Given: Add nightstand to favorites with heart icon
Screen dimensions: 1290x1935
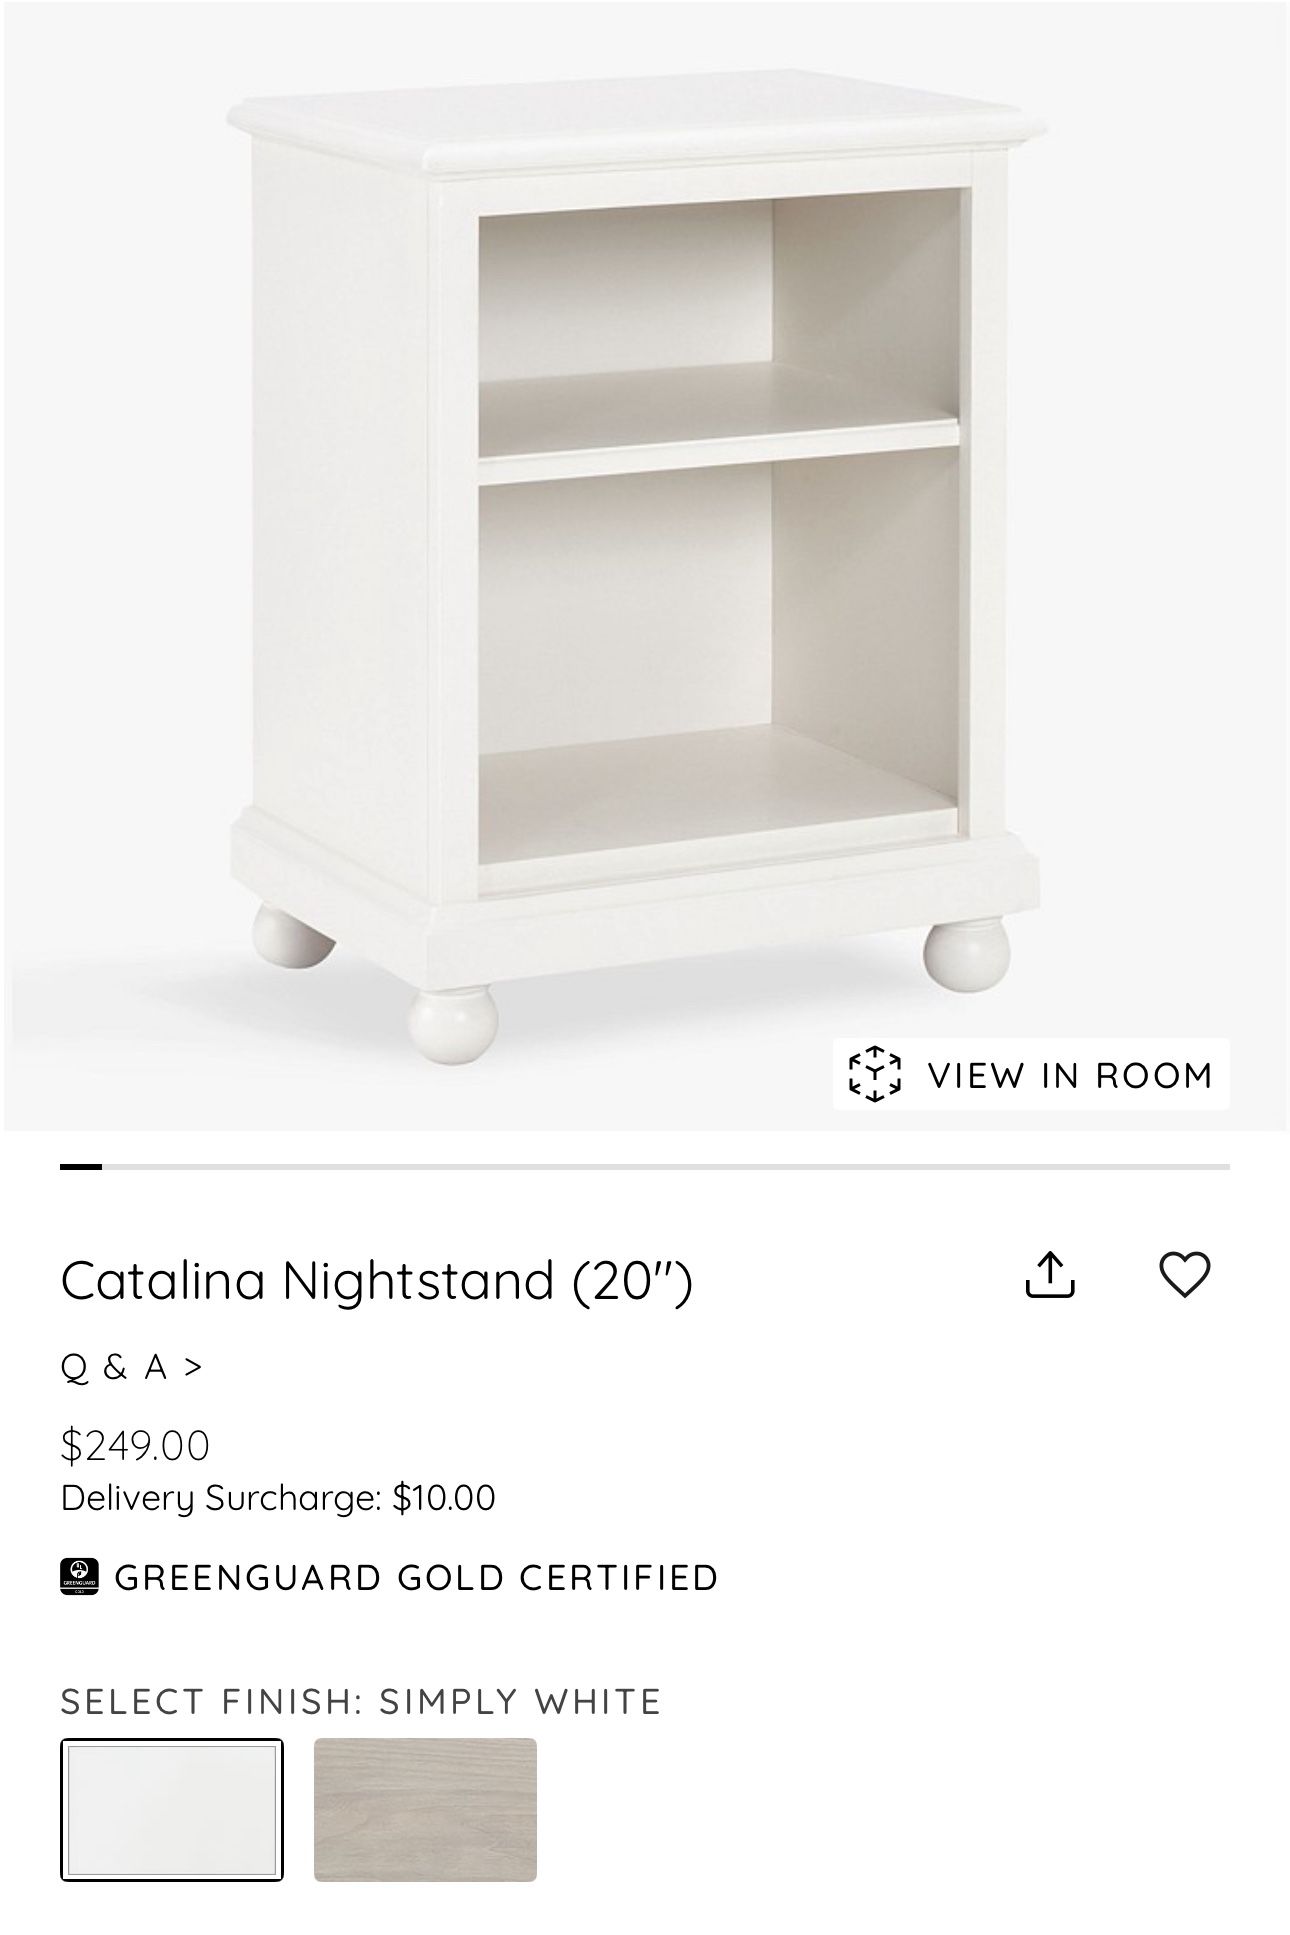Looking at the screenshot, I should tap(1184, 1275).
